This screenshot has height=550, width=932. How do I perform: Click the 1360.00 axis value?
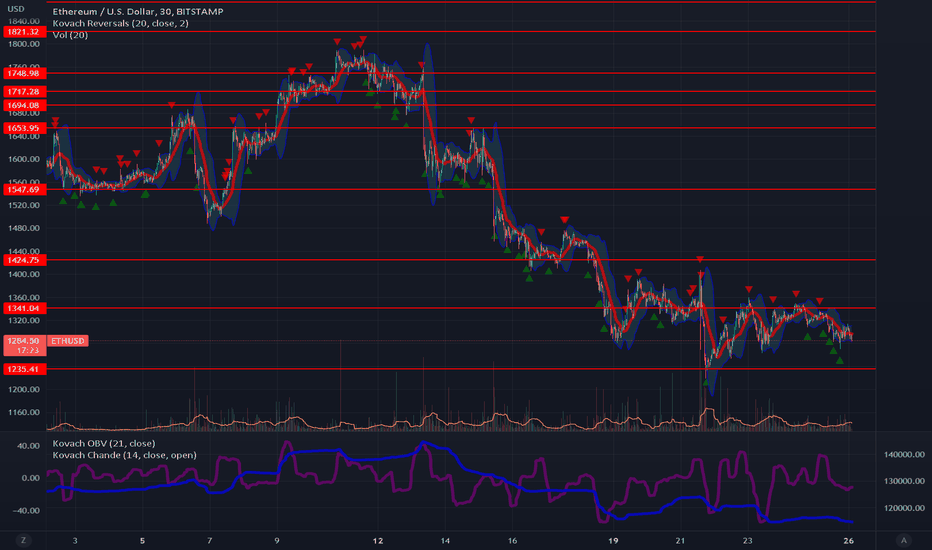pyautogui.click(x=24, y=297)
